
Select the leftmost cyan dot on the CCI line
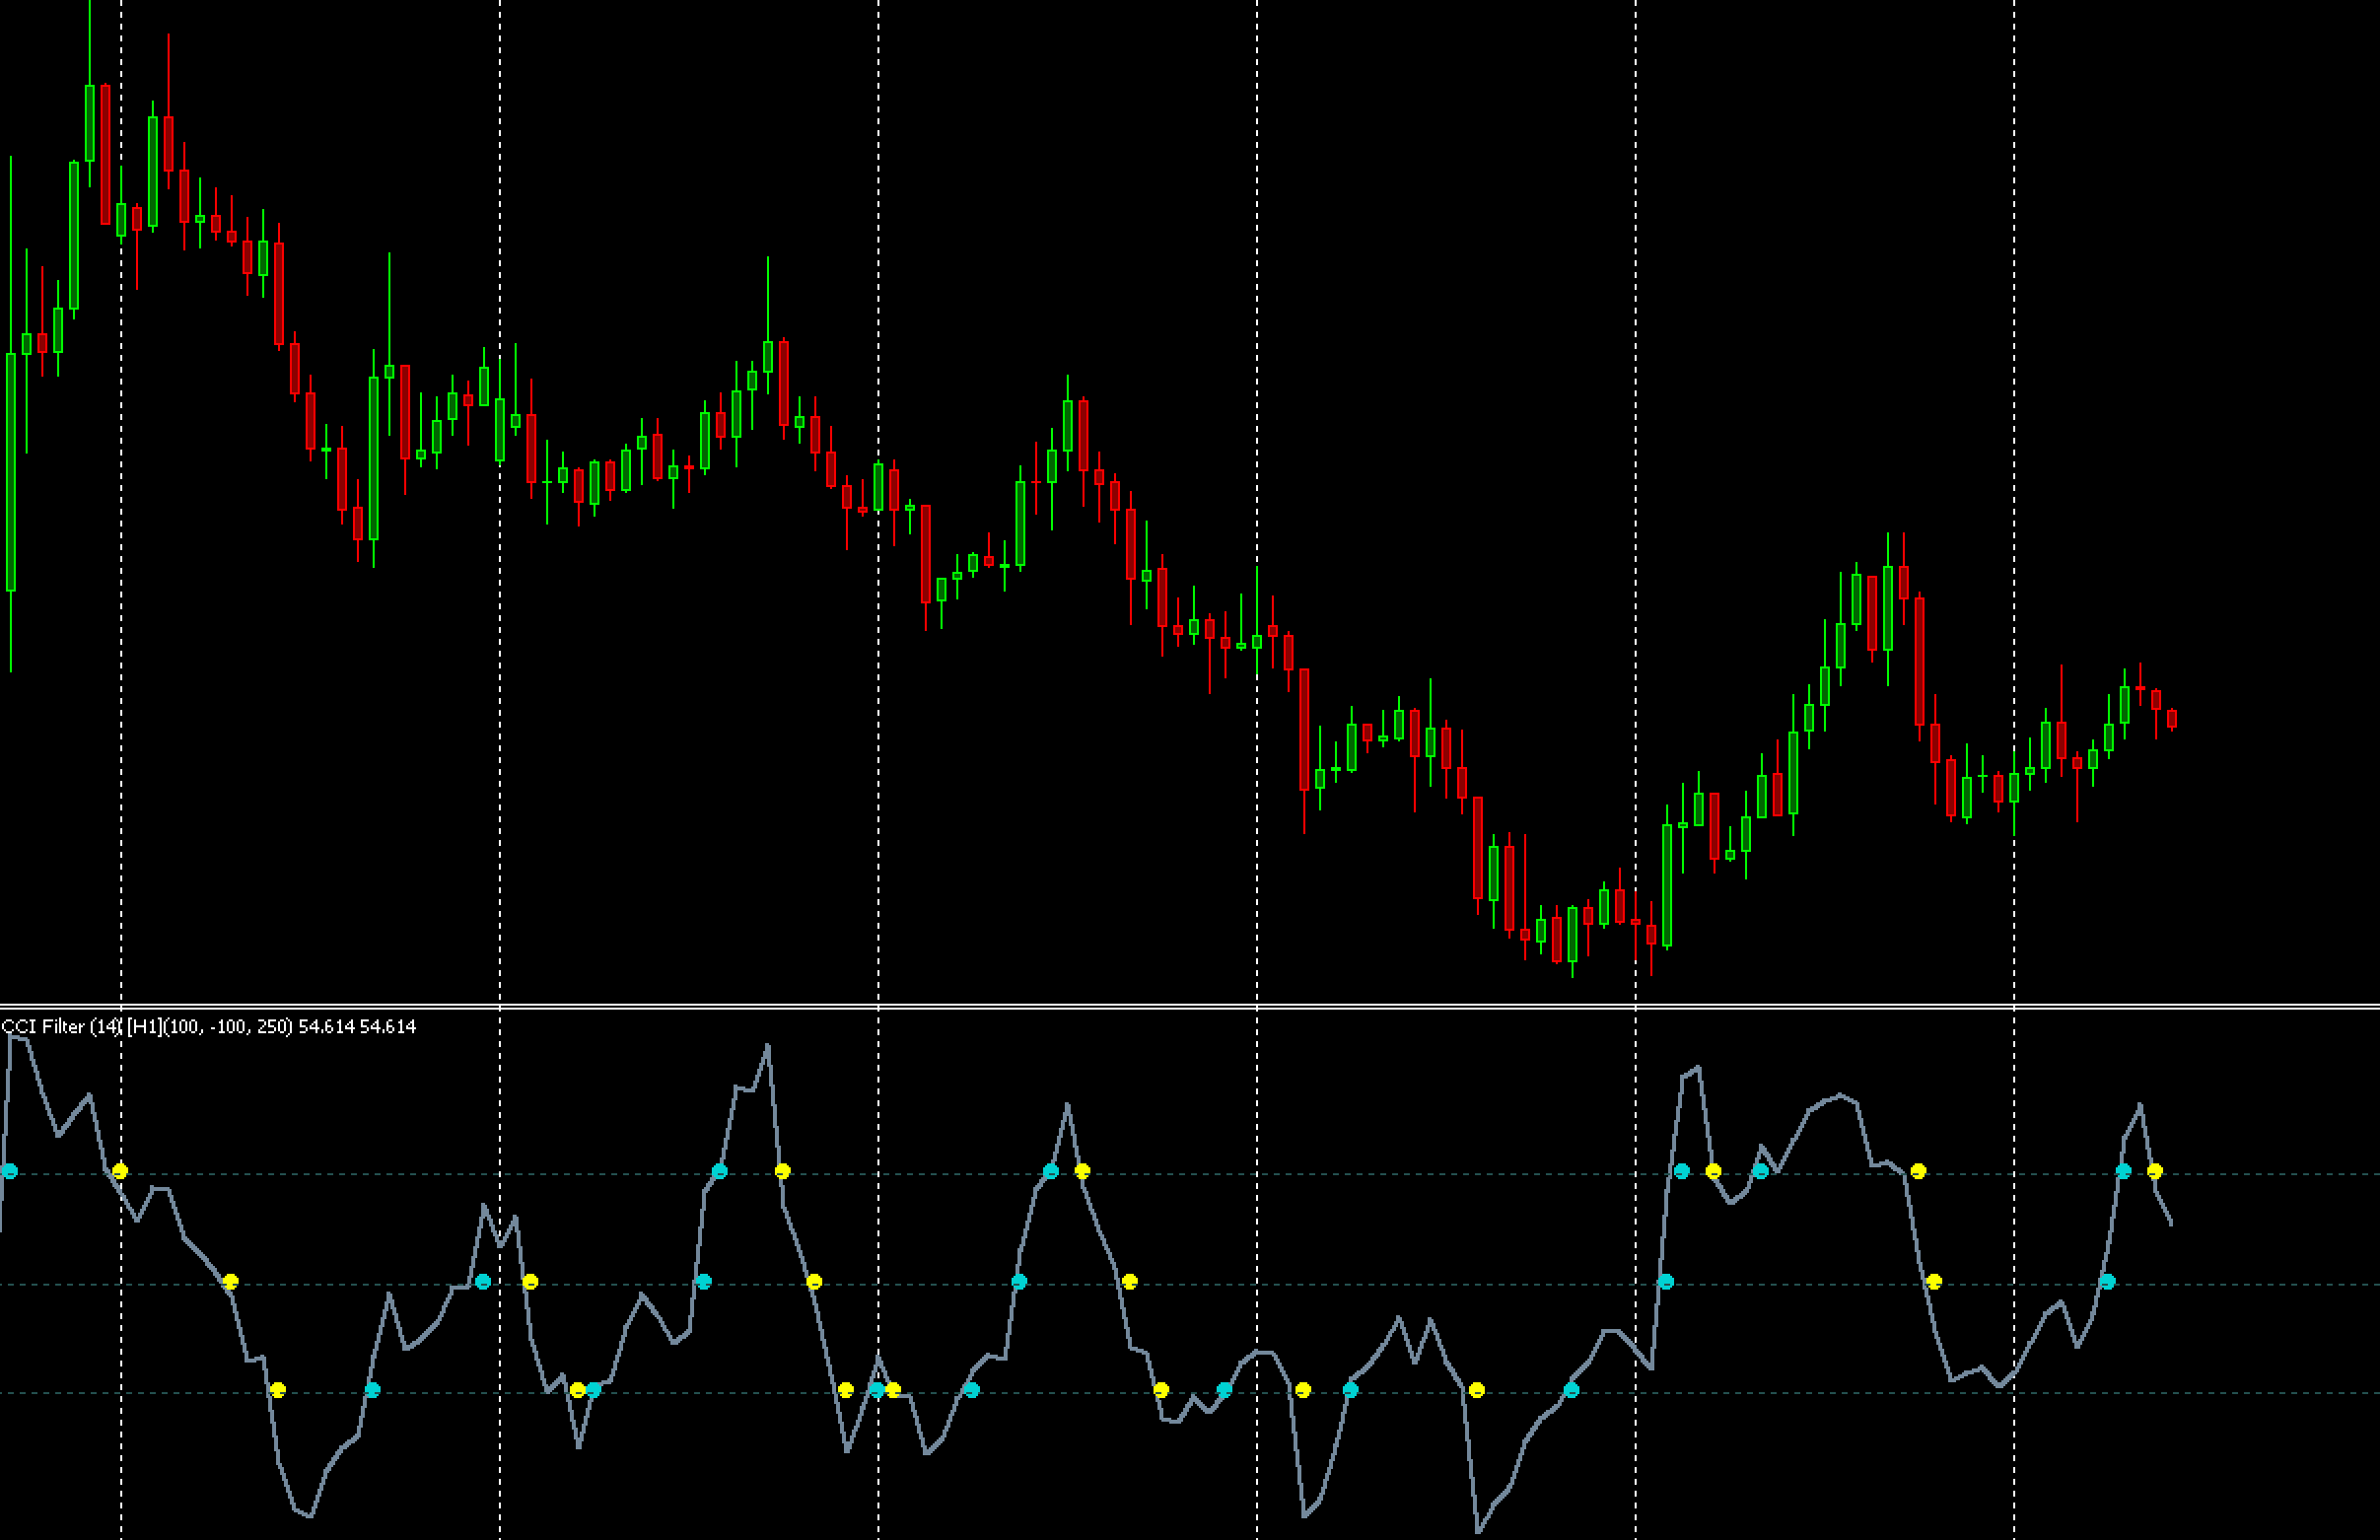10,1171
